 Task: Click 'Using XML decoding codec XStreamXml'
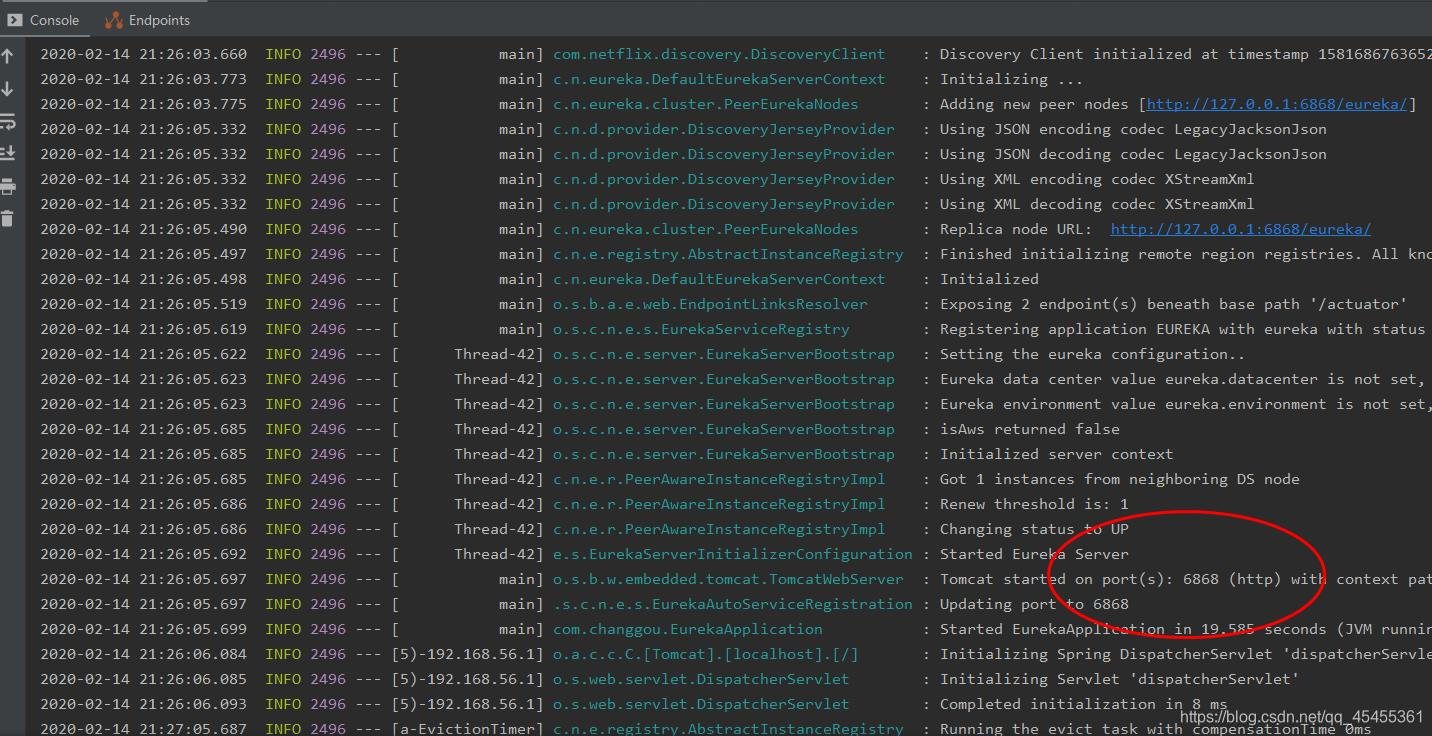pyautogui.click(x=1097, y=204)
